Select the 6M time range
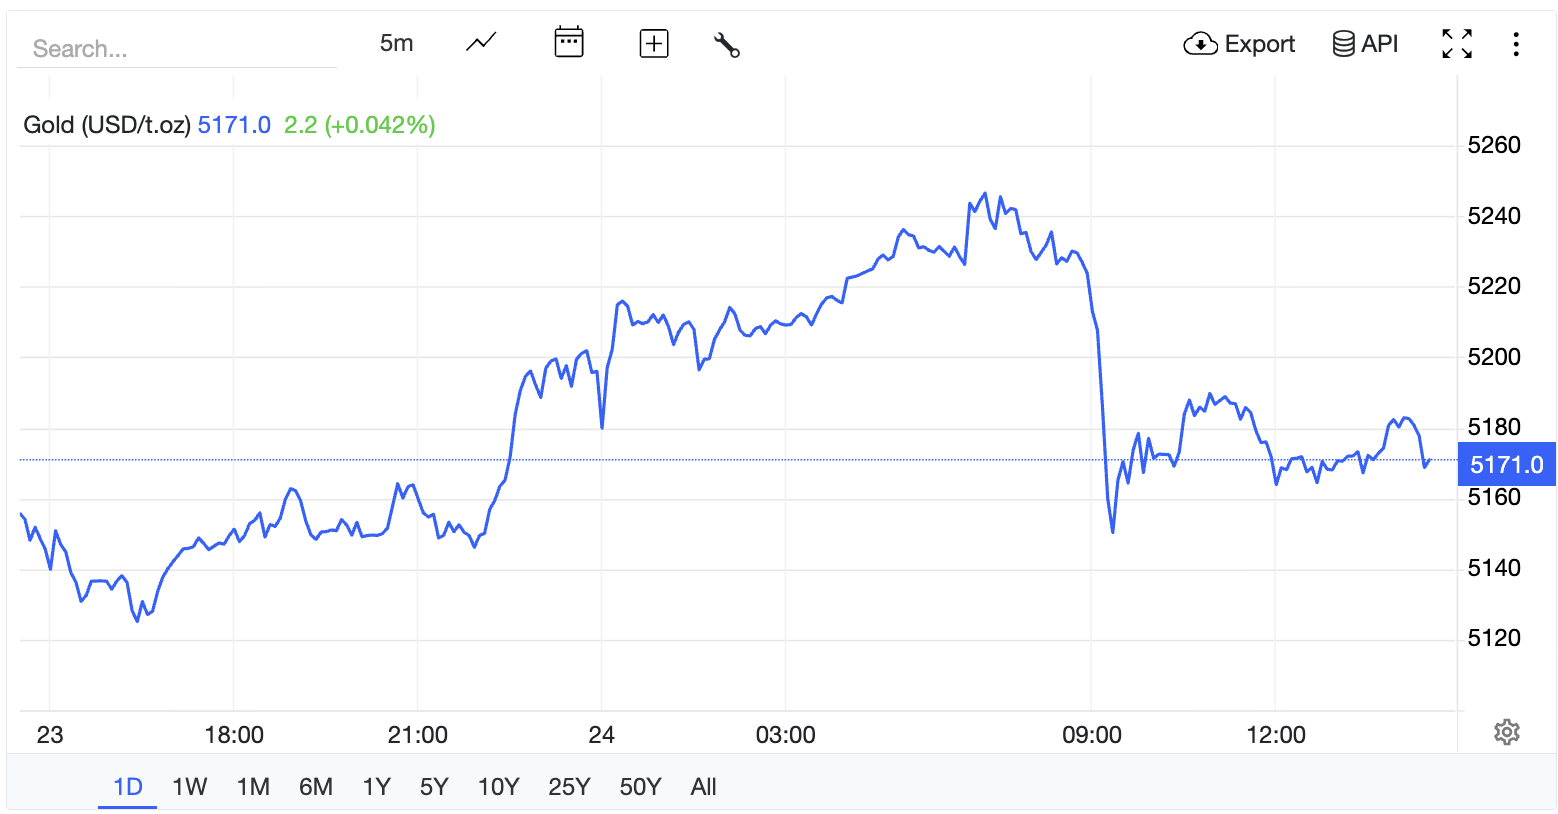 [316, 787]
